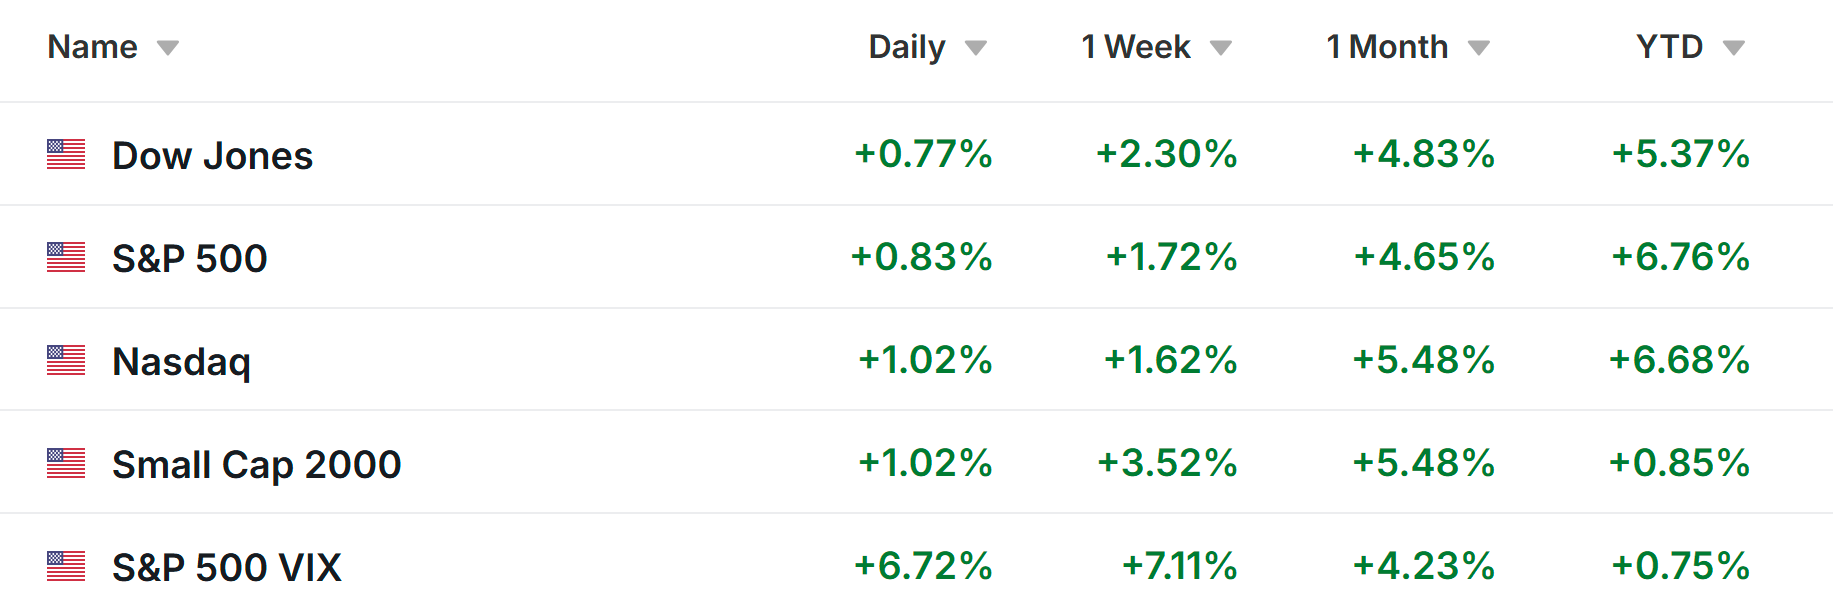Viewport: 1833px width, 612px height.
Task: Sort by the Daily column arrow
Action: tap(976, 48)
